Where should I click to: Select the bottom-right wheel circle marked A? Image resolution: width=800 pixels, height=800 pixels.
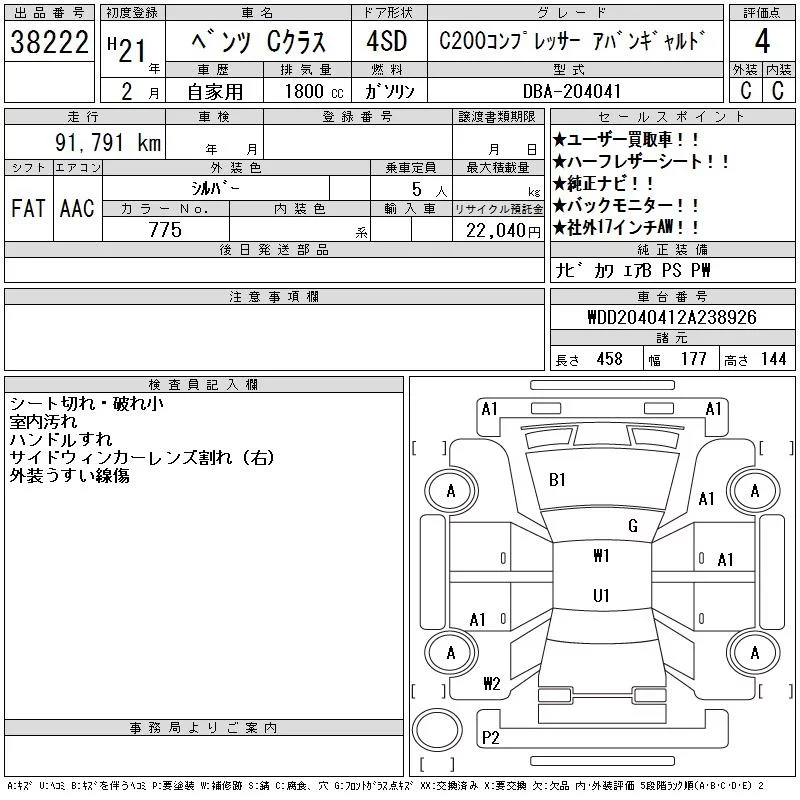tap(754, 653)
